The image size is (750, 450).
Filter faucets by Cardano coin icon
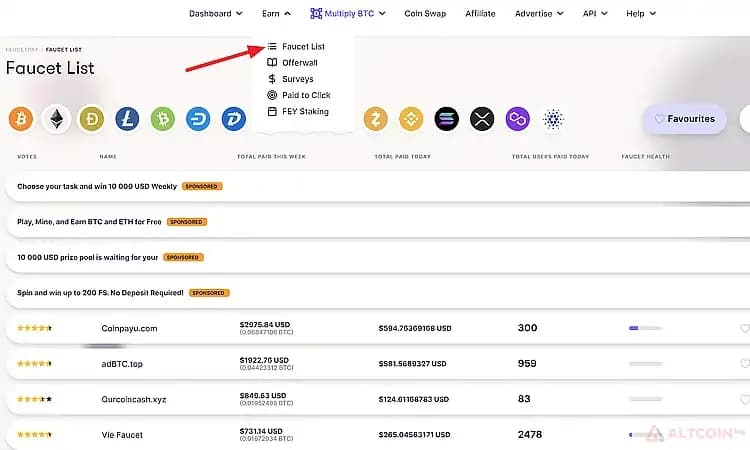(x=553, y=119)
